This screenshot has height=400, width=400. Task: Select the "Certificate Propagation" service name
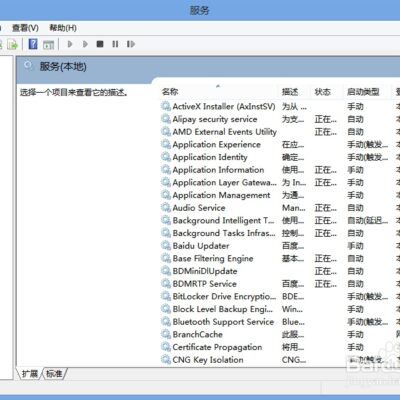coord(217,347)
